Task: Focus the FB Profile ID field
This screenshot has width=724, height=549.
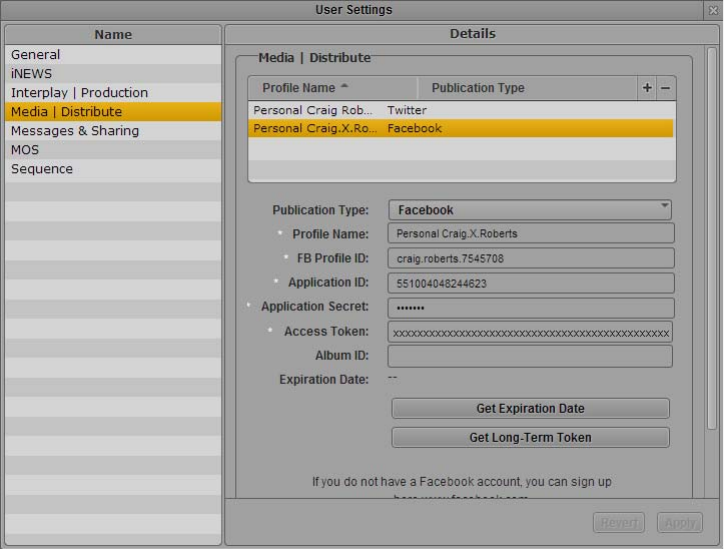Action: click(531, 259)
